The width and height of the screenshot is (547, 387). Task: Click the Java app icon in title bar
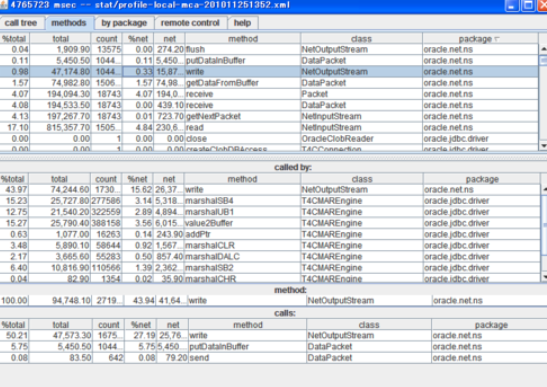tap(3, 5)
